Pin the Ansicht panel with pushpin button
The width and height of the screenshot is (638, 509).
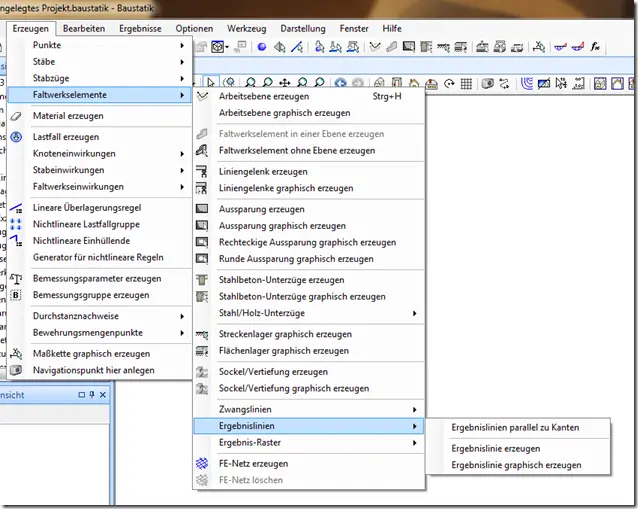click(92, 395)
